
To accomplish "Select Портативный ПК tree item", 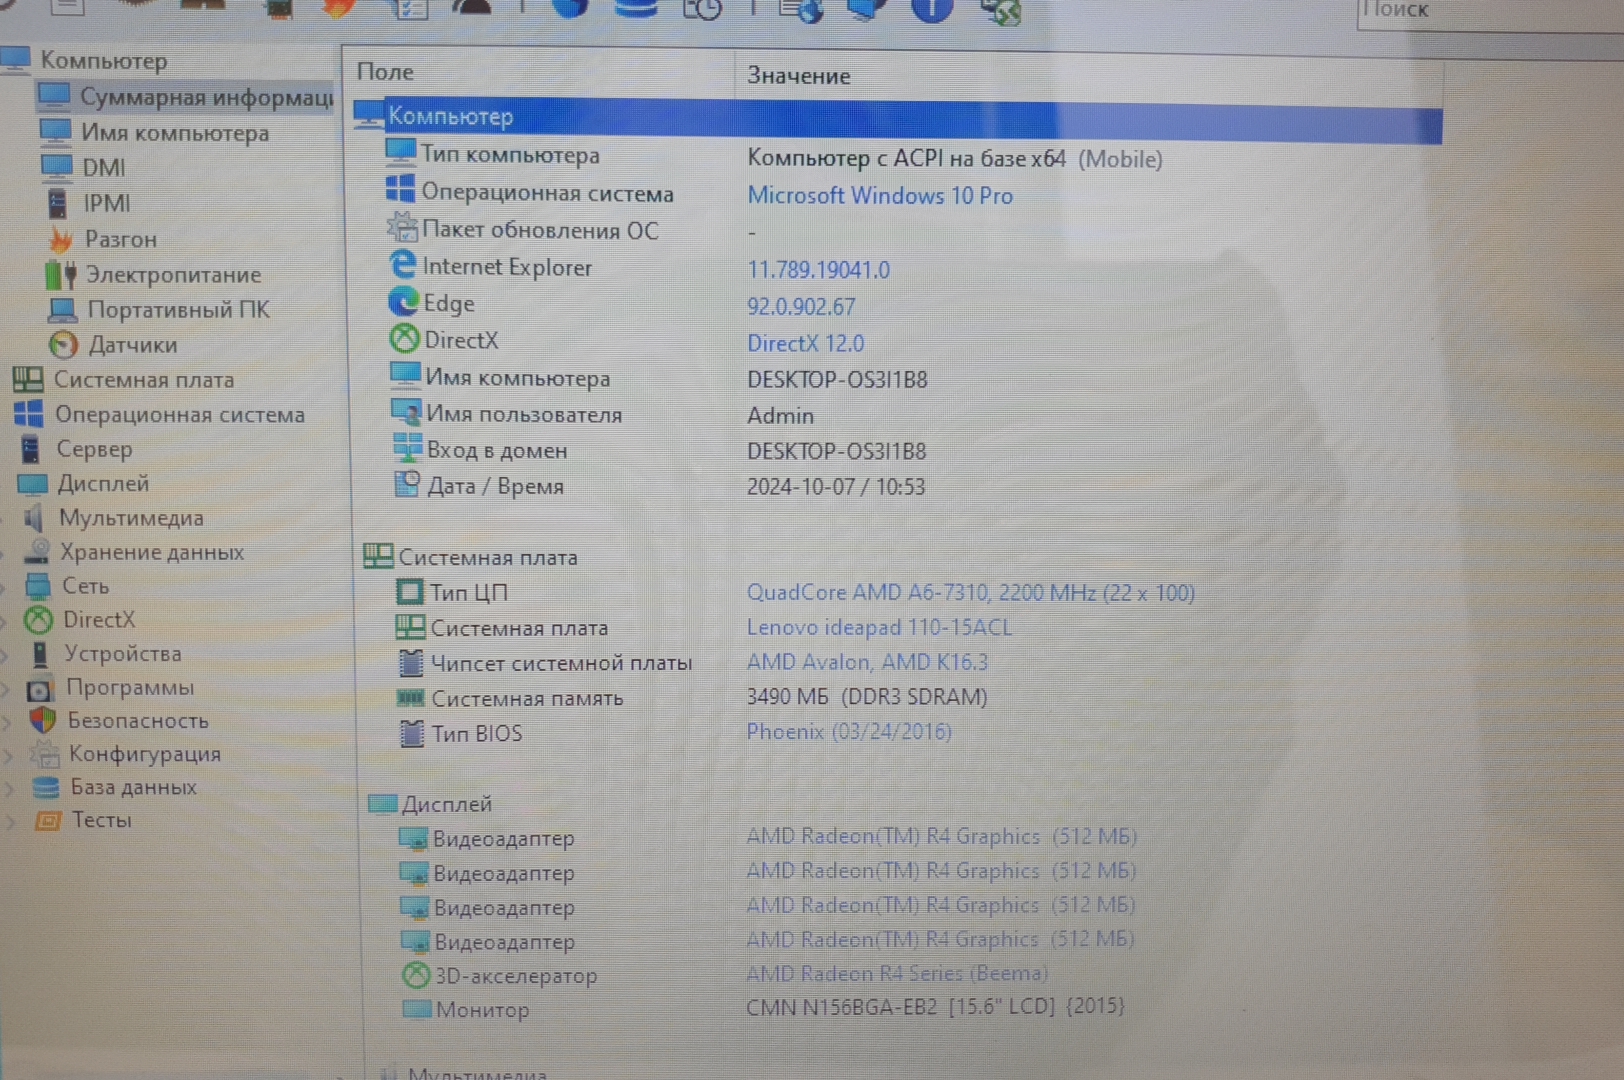I will point(177,310).
